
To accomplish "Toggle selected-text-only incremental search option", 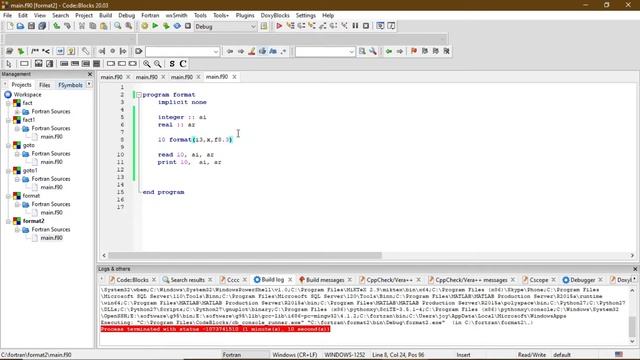I will [x=262, y=51].
